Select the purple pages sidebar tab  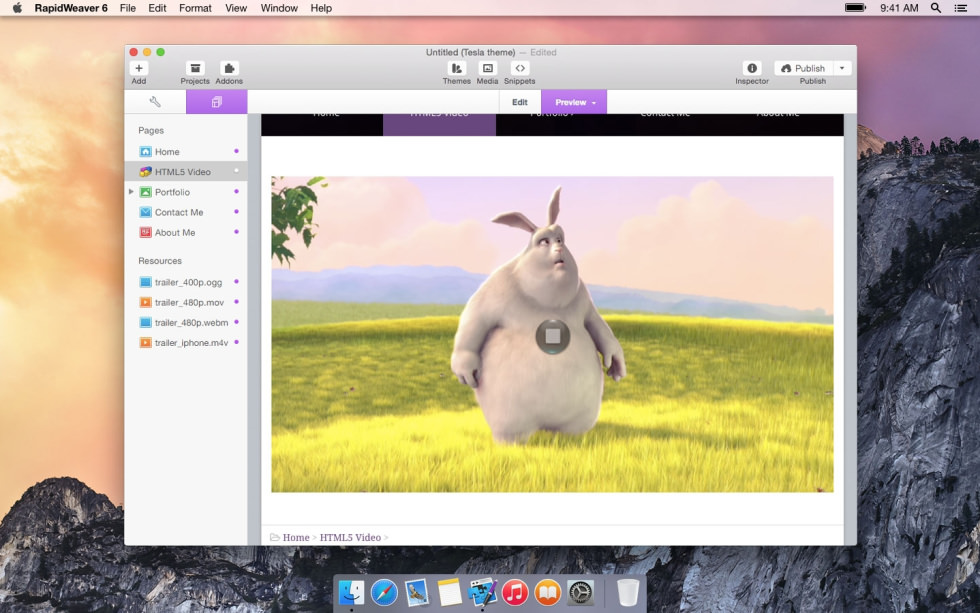[x=216, y=102]
